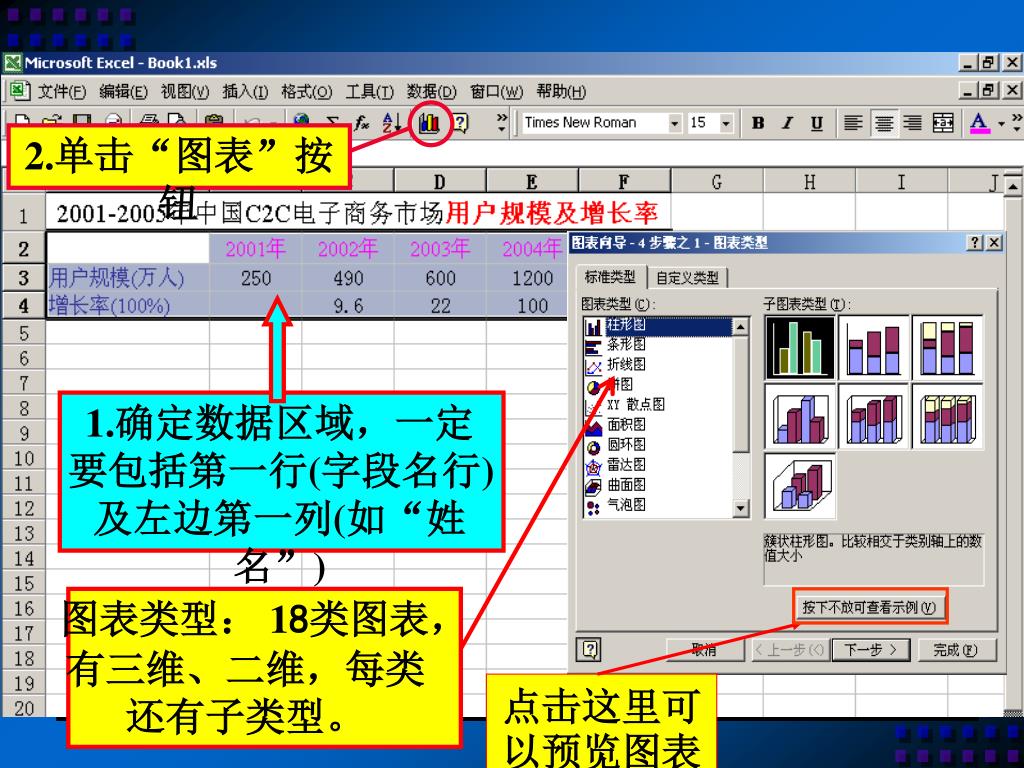
Task: Open the Times New Roman font dropdown
Action: point(675,123)
